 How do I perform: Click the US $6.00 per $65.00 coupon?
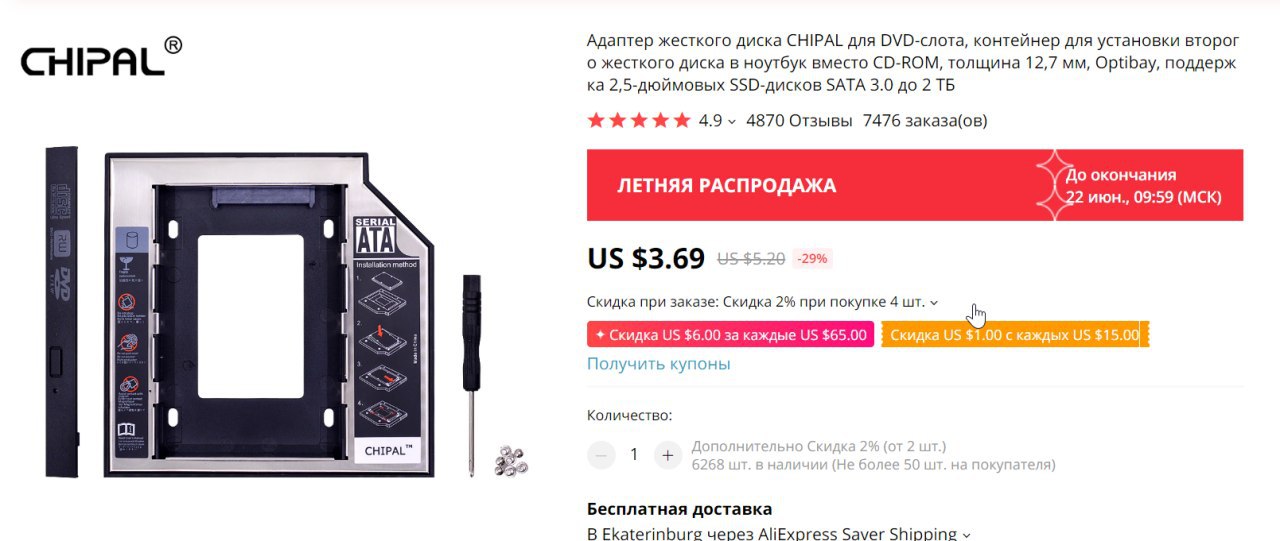coord(730,334)
